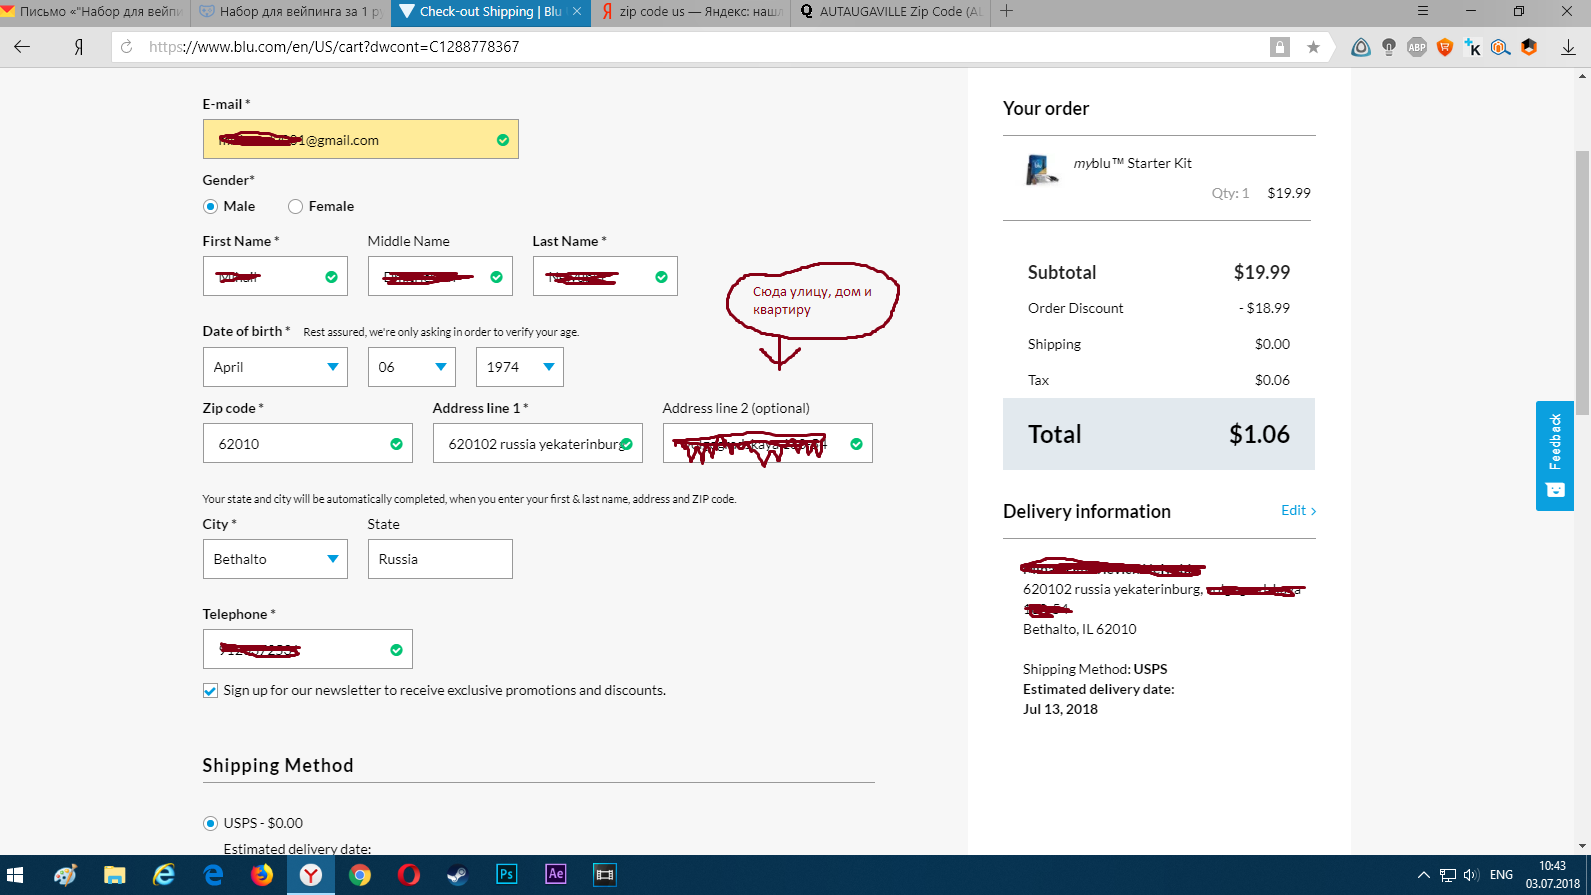The width and height of the screenshot is (1591, 895).
Task: Open the birth year dropdown showing 1974
Action: tap(520, 367)
